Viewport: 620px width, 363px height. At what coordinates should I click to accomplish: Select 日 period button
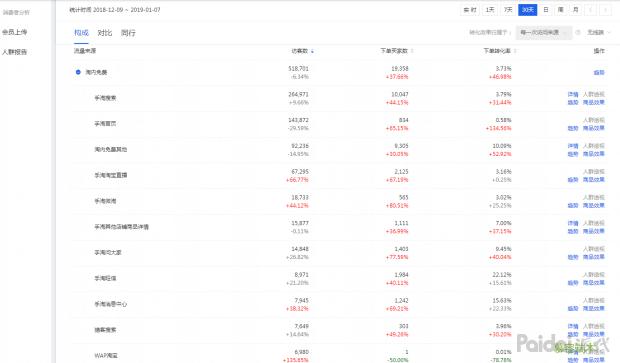pyautogui.click(x=546, y=10)
